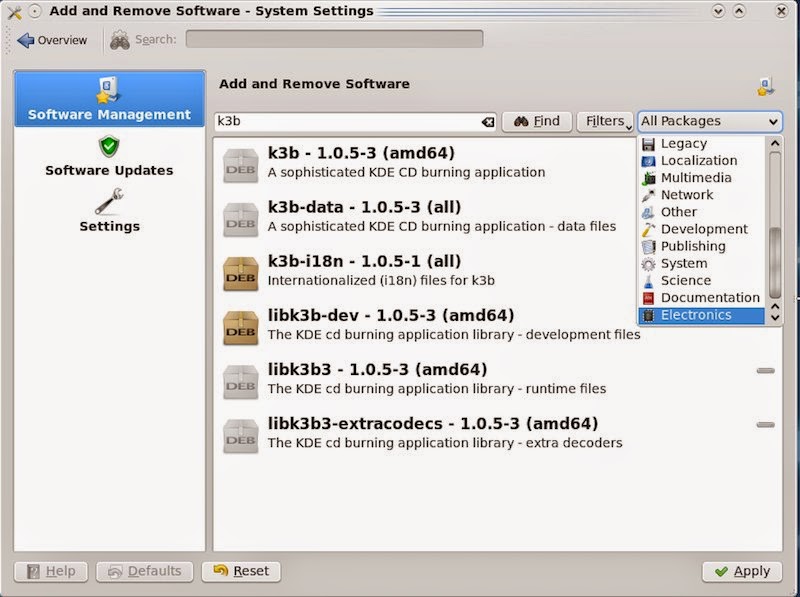The image size is (800, 597).
Task: Click the category list scroll up arrow
Action: coord(775,143)
